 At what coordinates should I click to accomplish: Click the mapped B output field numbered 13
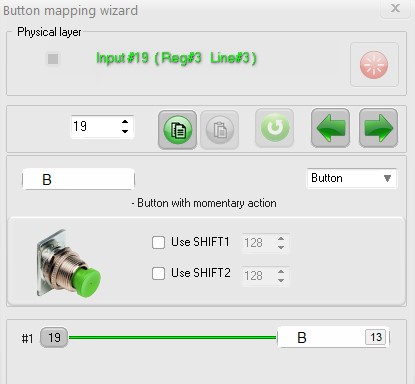[333, 337]
